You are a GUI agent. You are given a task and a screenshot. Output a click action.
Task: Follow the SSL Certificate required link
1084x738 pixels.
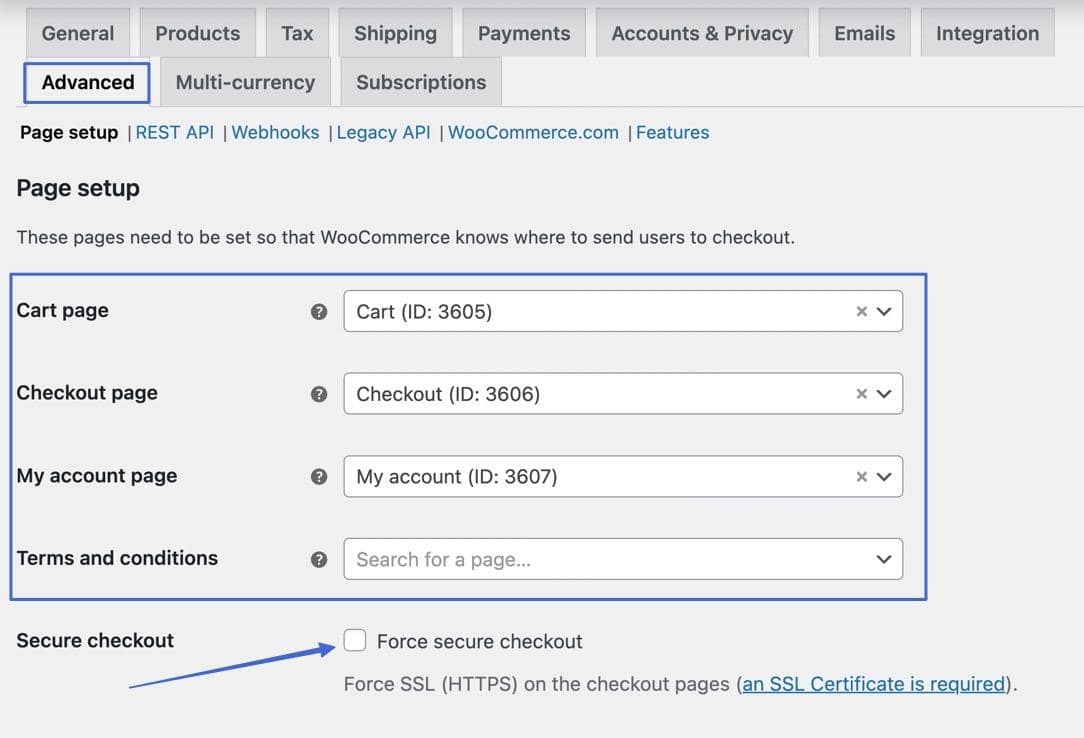coord(872,684)
